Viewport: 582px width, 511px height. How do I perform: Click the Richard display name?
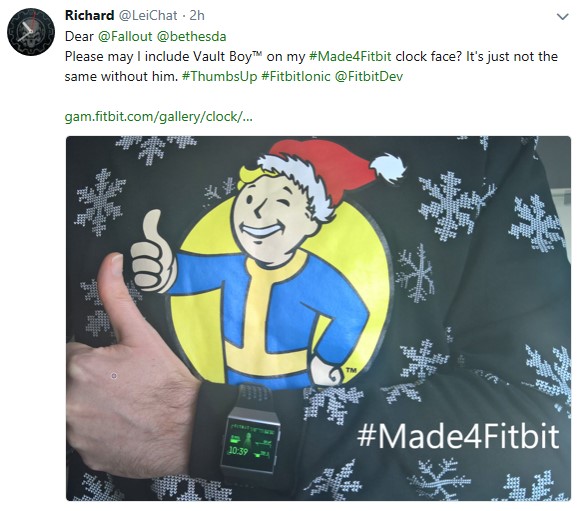click(89, 16)
